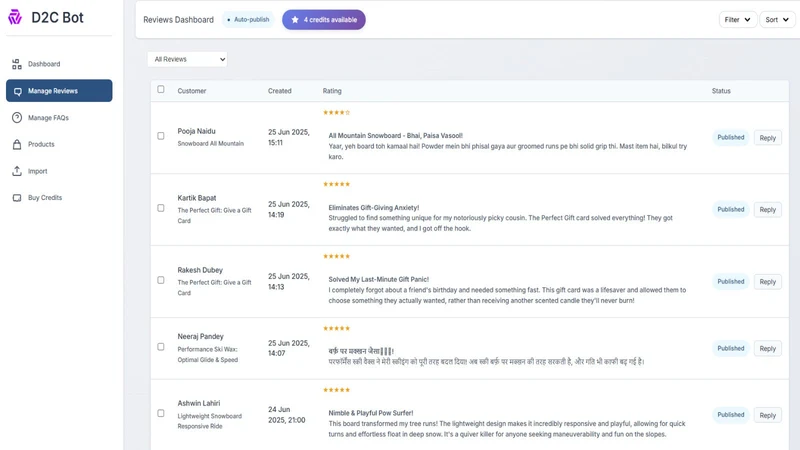The width and height of the screenshot is (800, 450).
Task: Open the Import page
Action: coord(59,171)
